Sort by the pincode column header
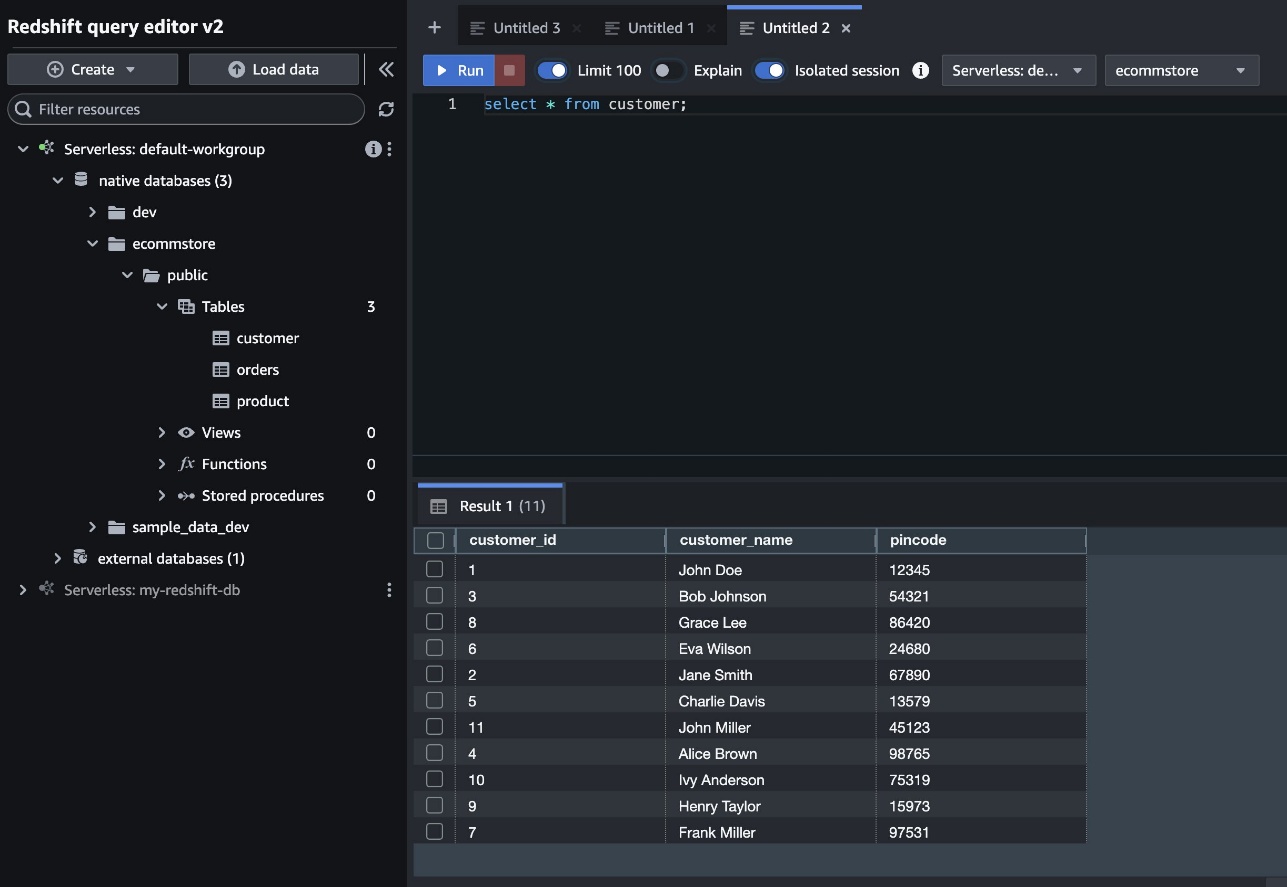Image resolution: width=1287 pixels, height=887 pixels. 981,540
